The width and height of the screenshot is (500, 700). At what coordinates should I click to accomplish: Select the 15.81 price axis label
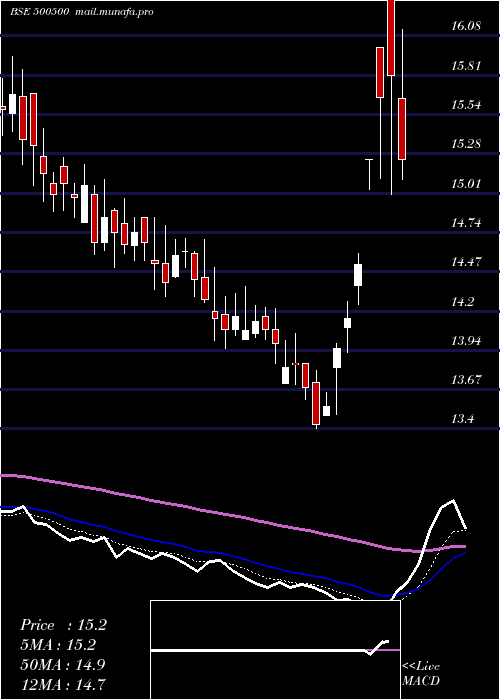[x=466, y=66]
